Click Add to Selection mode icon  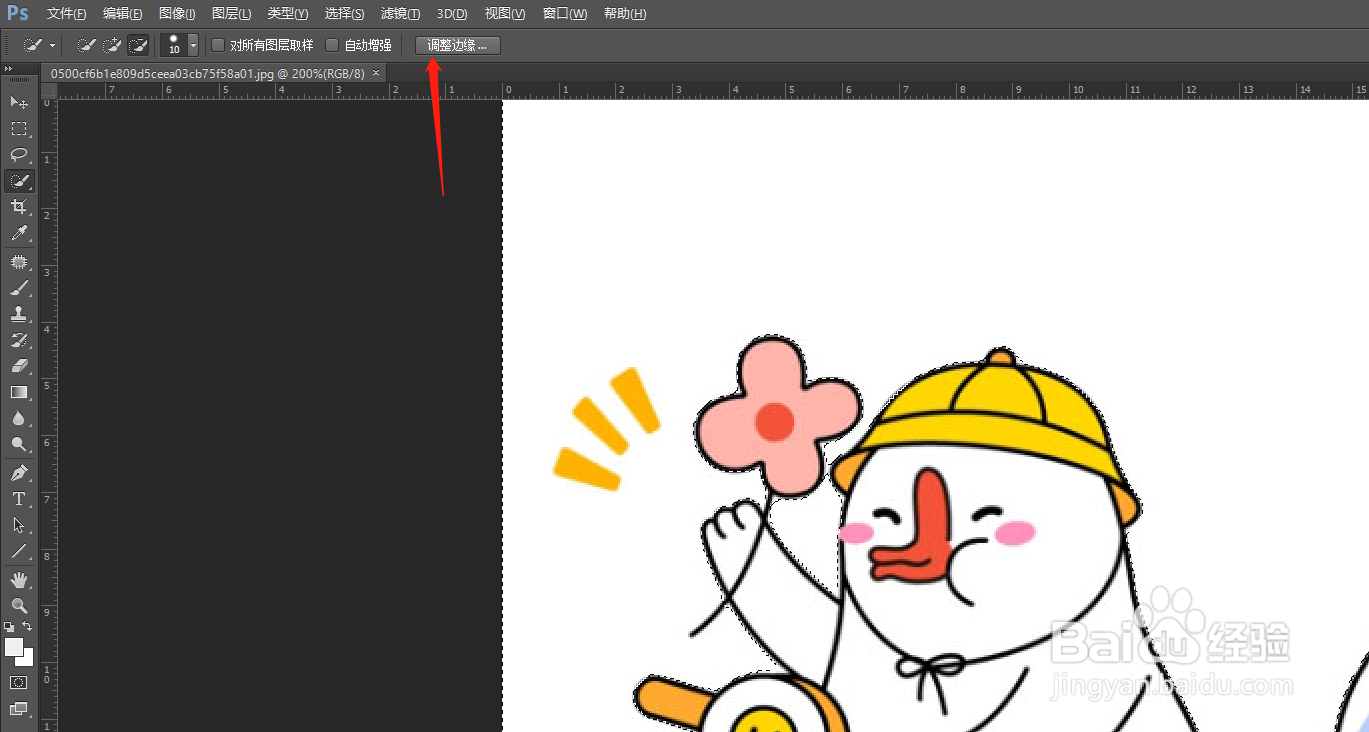coord(113,45)
